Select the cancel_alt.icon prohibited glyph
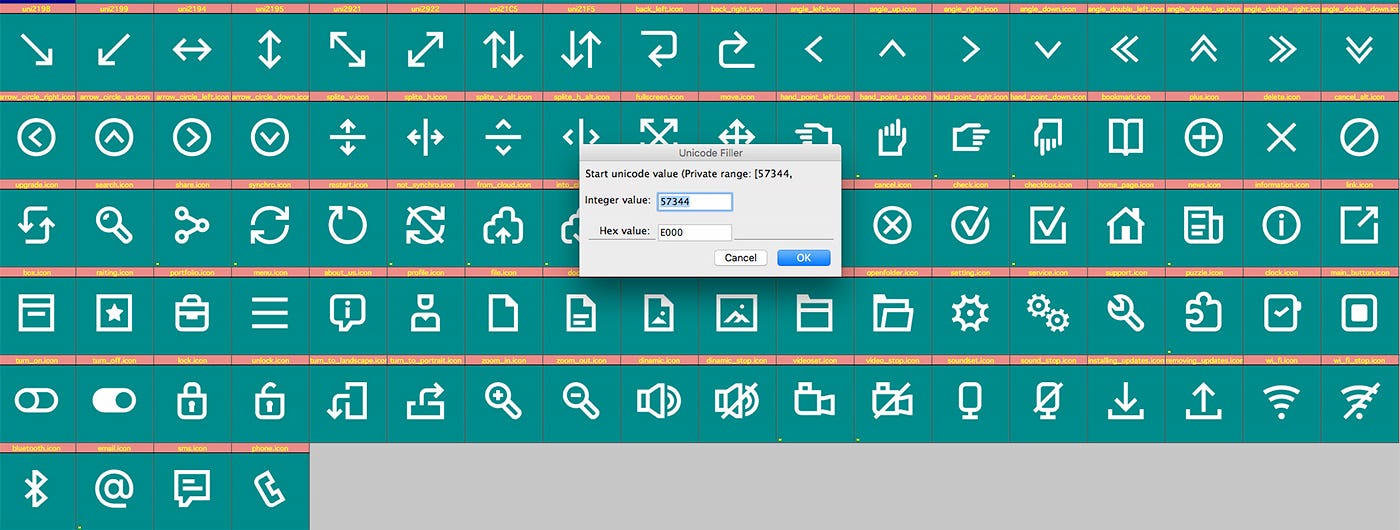The image size is (1400, 530). click(1359, 138)
